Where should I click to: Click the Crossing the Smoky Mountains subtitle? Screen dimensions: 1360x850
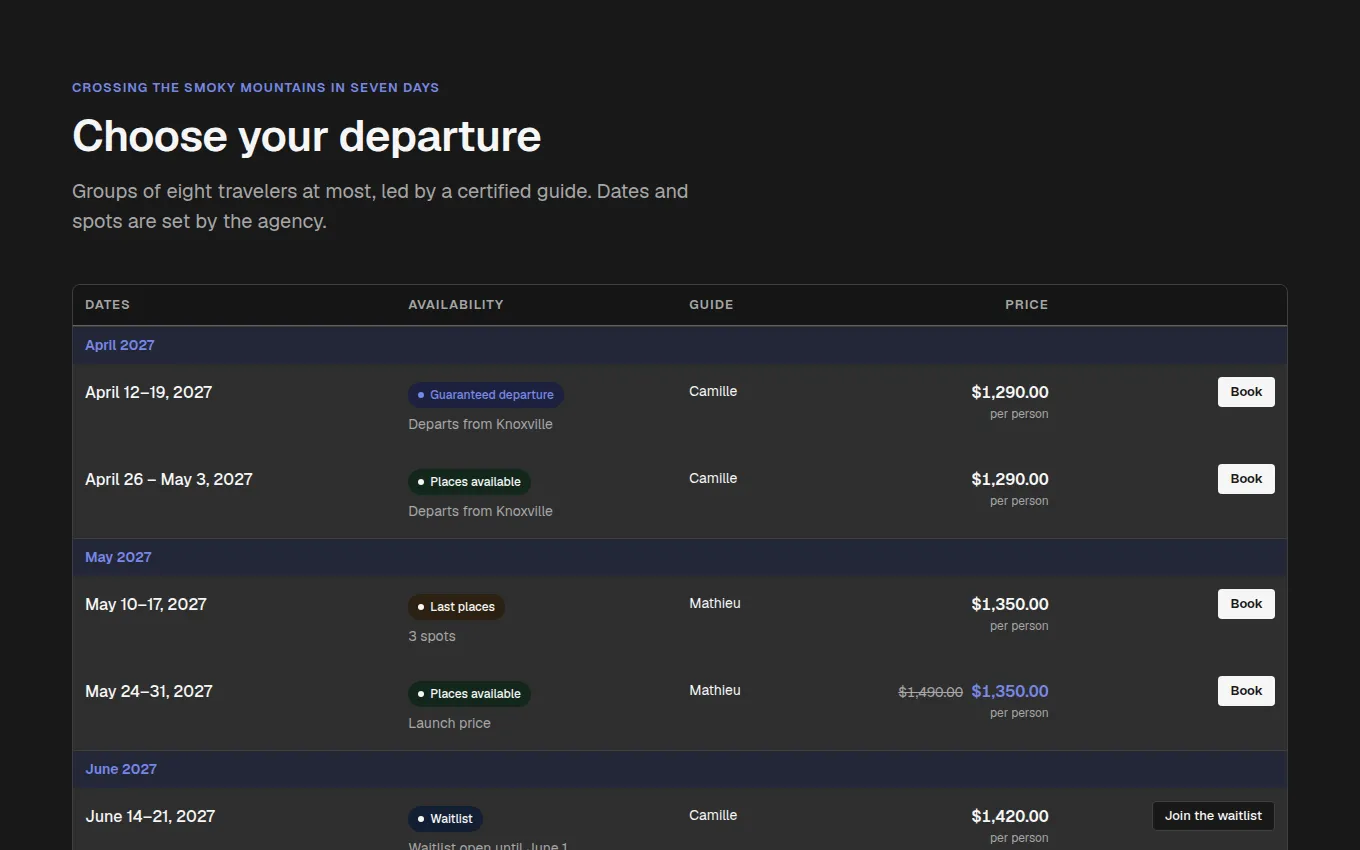255,88
